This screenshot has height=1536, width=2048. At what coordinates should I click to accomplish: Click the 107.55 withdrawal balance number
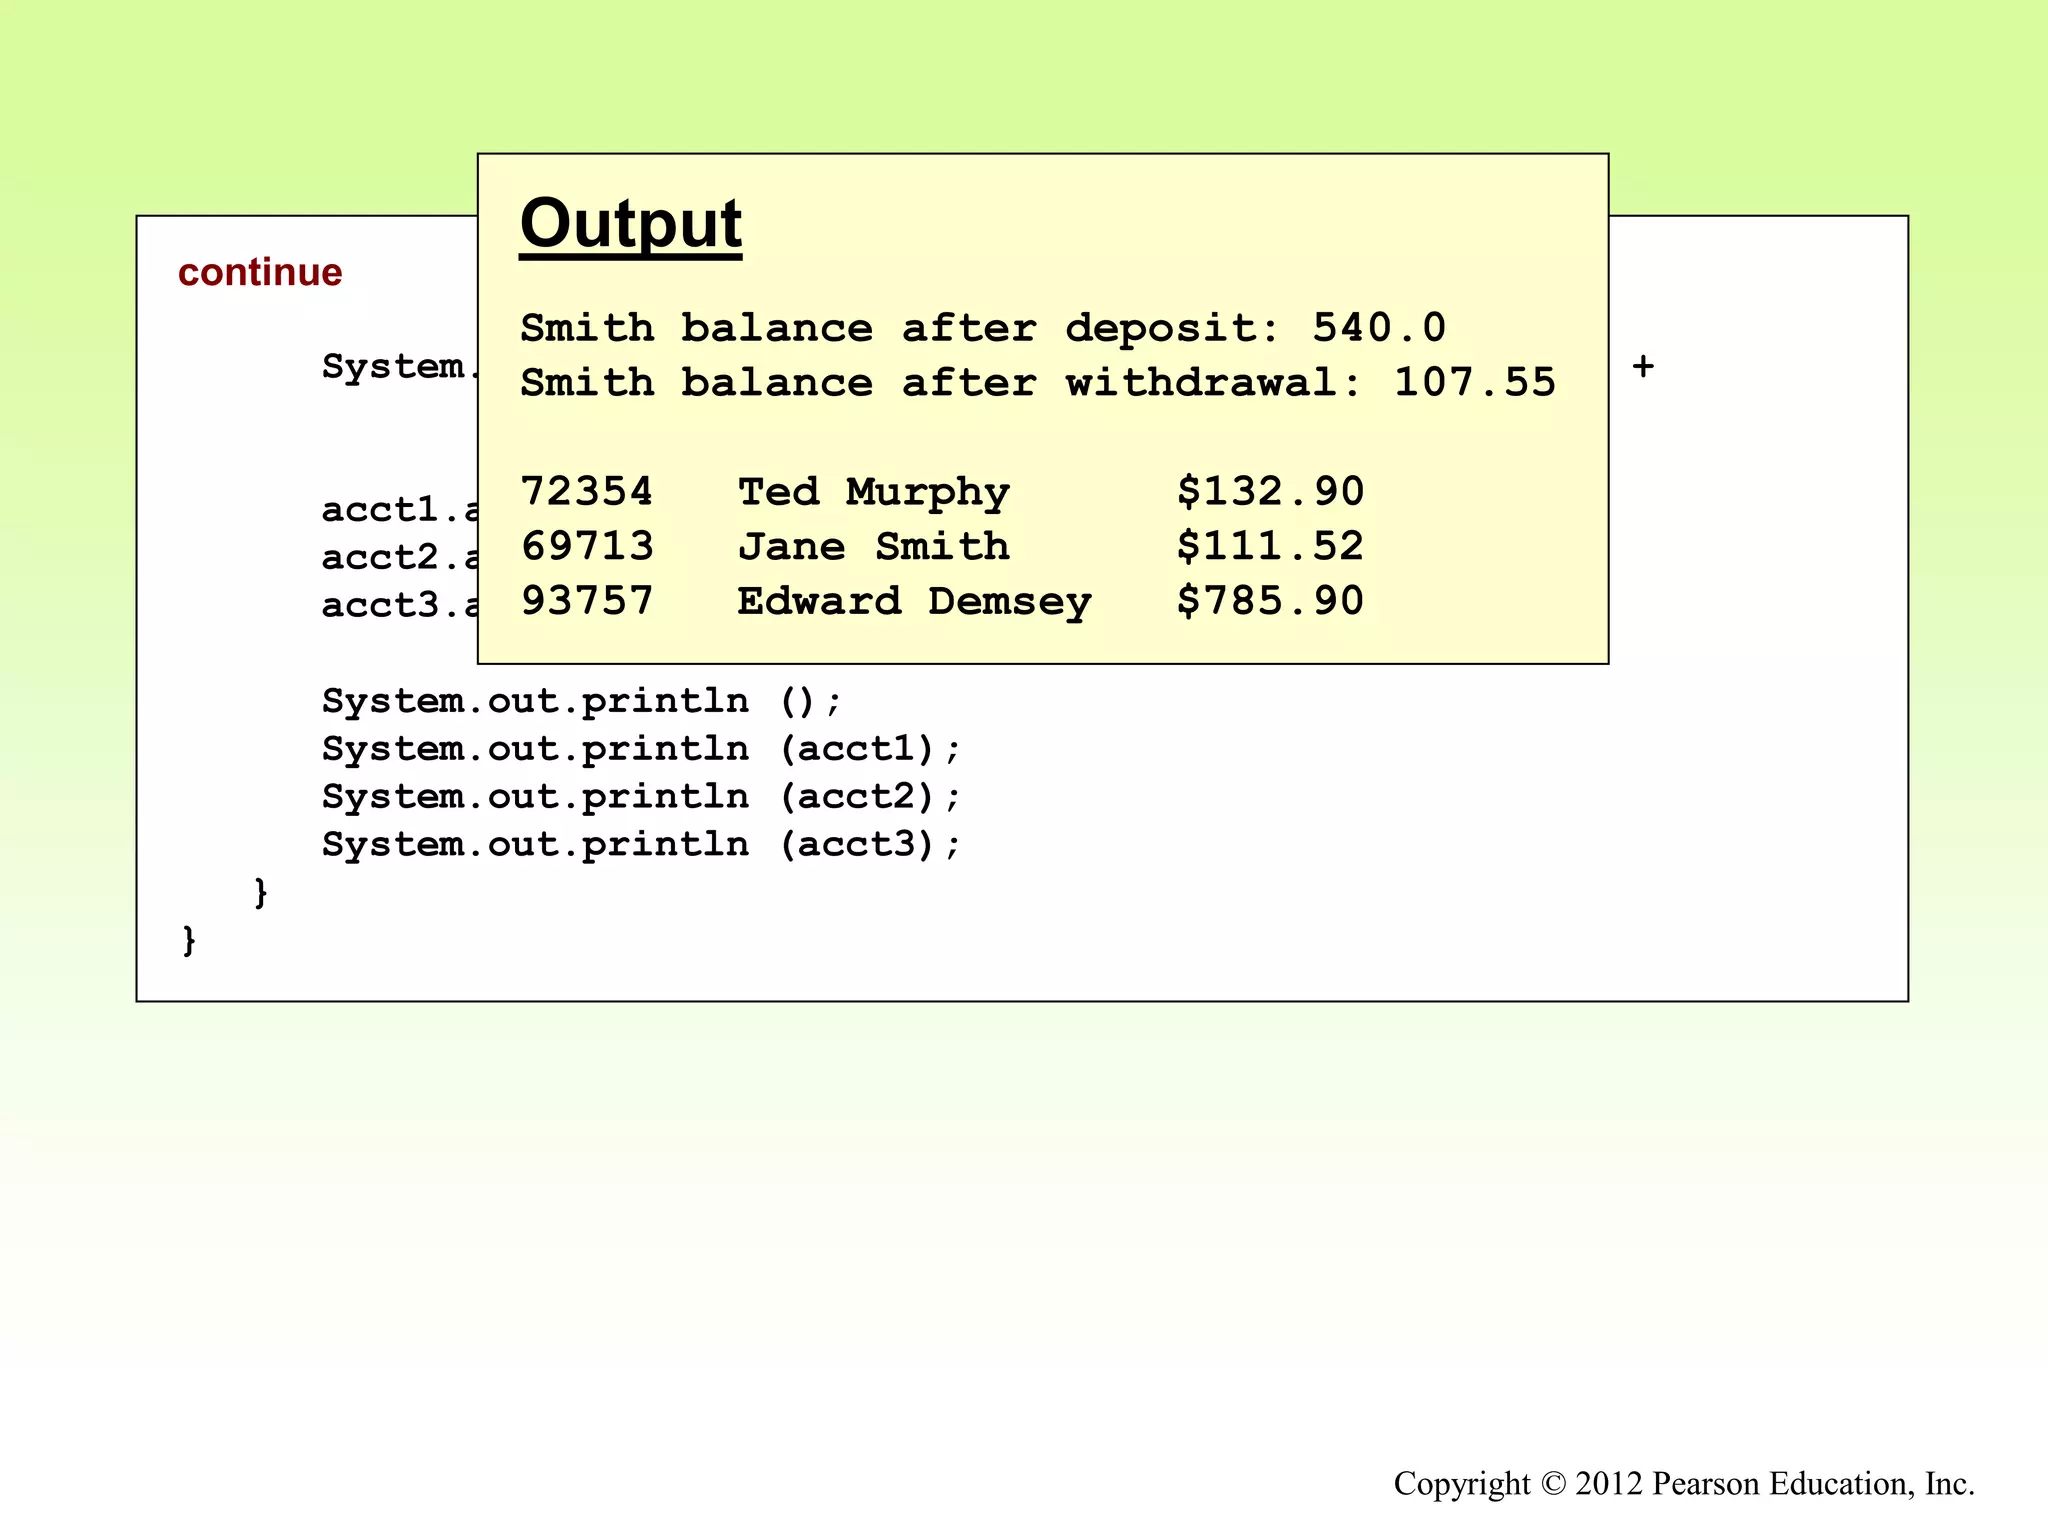click(x=1475, y=383)
